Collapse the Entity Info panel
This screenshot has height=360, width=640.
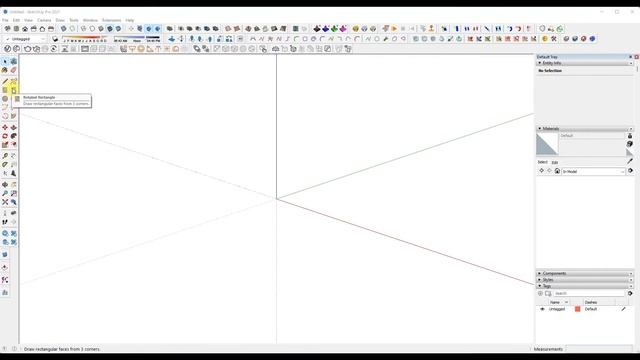pyautogui.click(x=540, y=63)
